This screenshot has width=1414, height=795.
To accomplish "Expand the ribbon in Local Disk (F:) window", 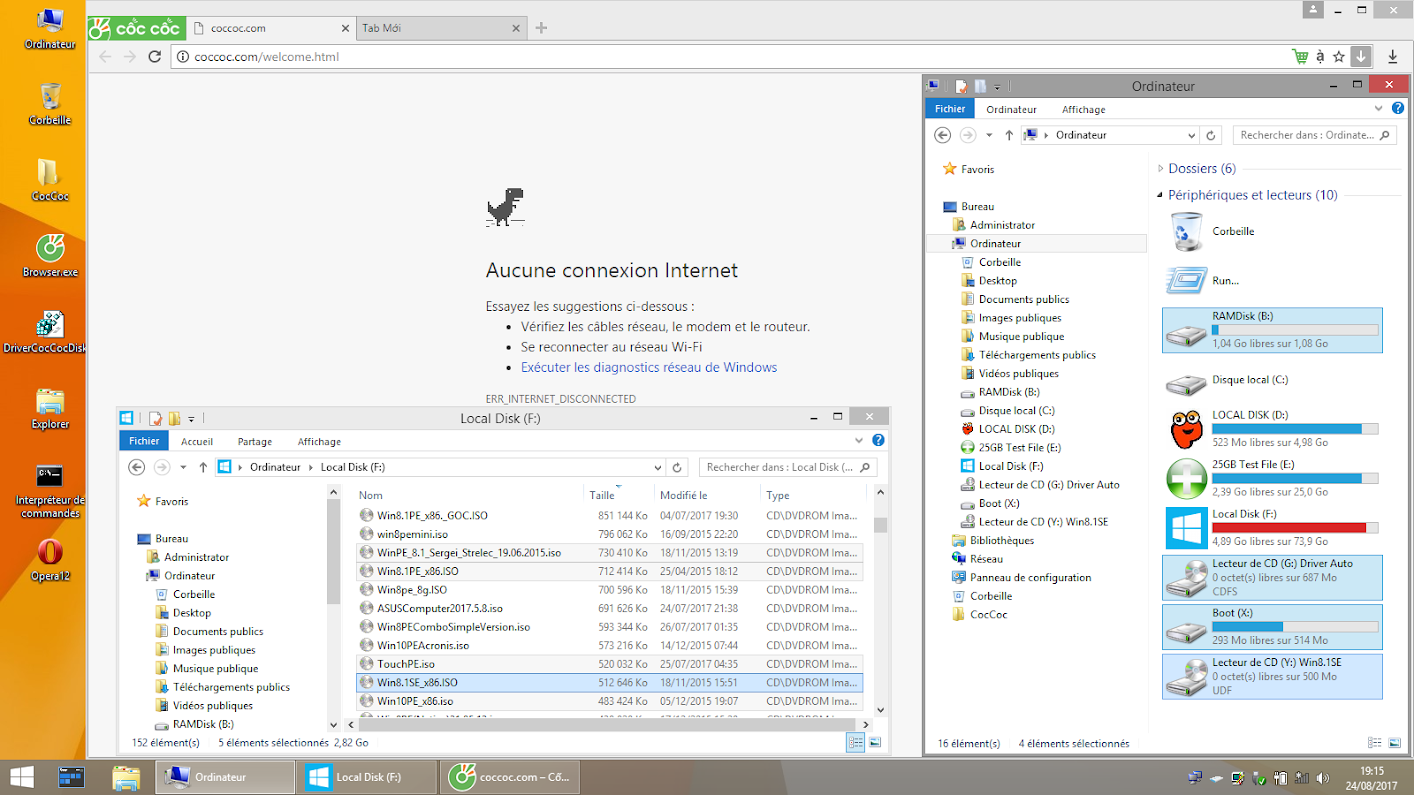I will (x=859, y=440).
